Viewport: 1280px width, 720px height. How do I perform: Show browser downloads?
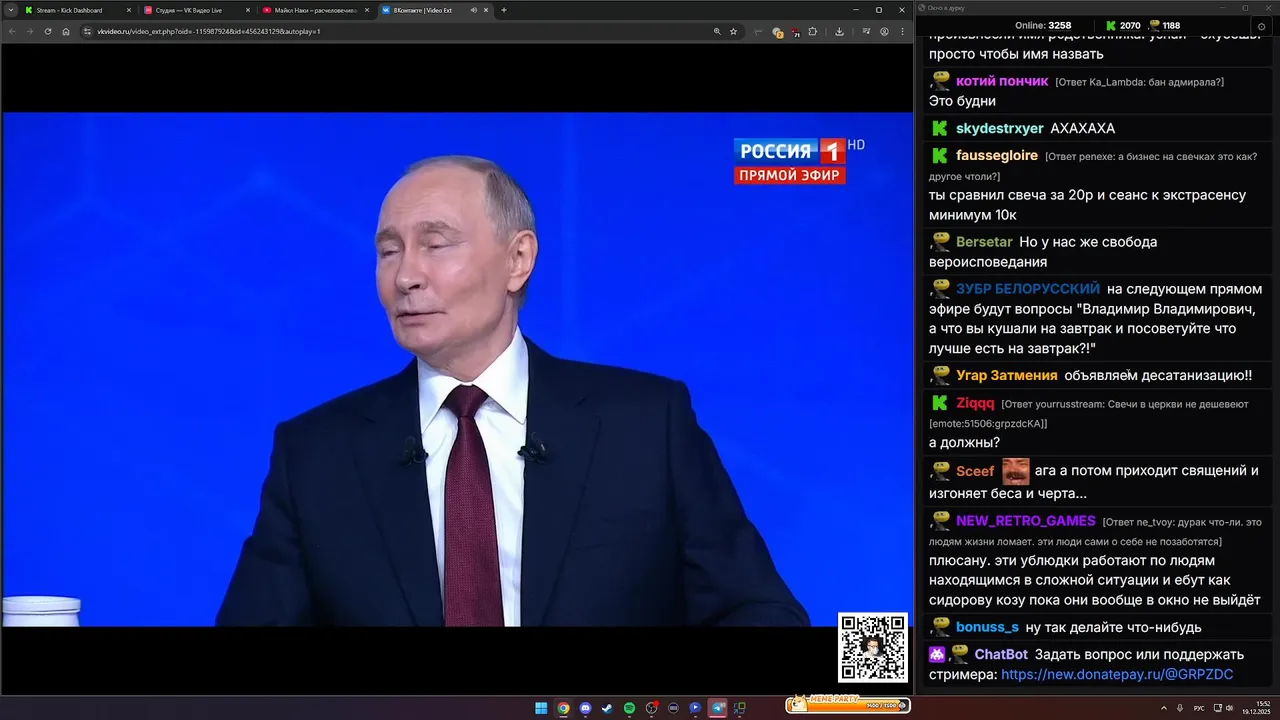tap(839, 31)
